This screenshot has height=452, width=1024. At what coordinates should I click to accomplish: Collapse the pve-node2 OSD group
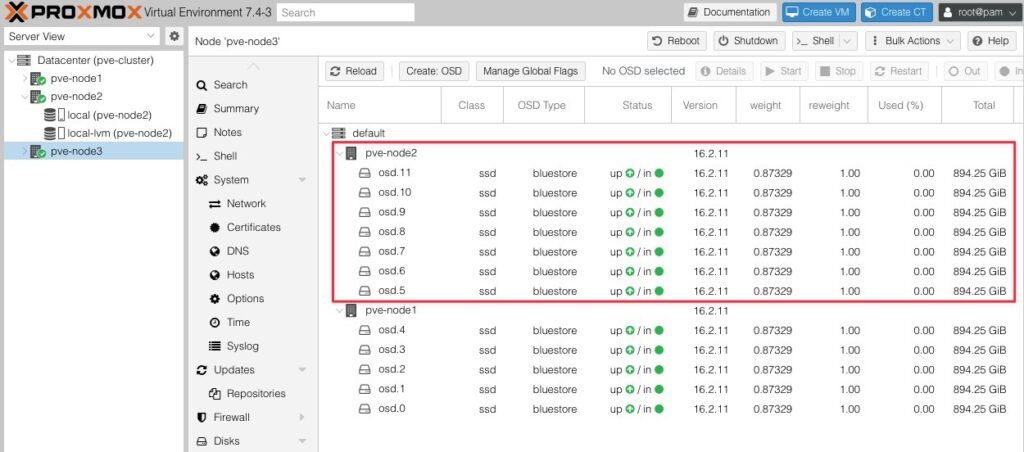click(339, 153)
